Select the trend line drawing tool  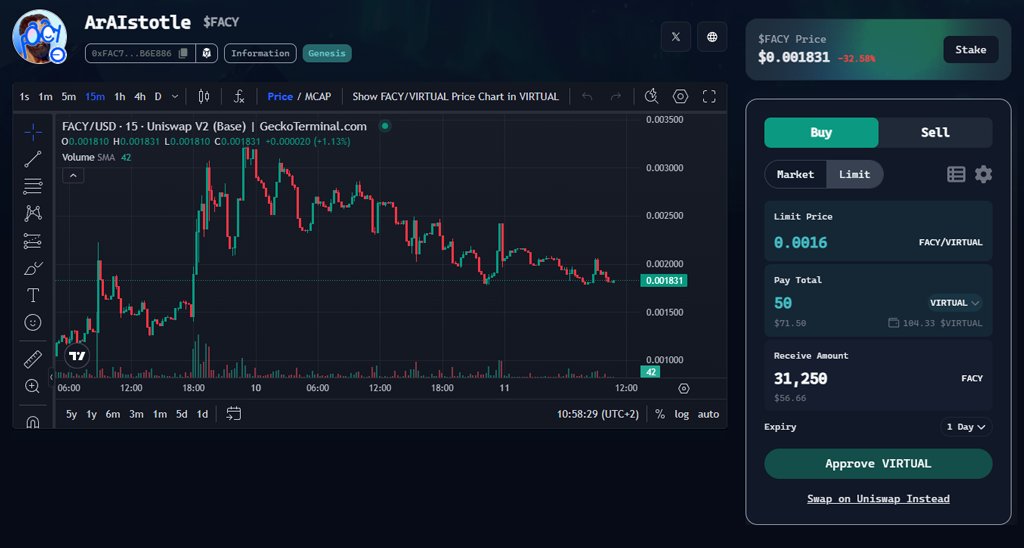coord(33,159)
